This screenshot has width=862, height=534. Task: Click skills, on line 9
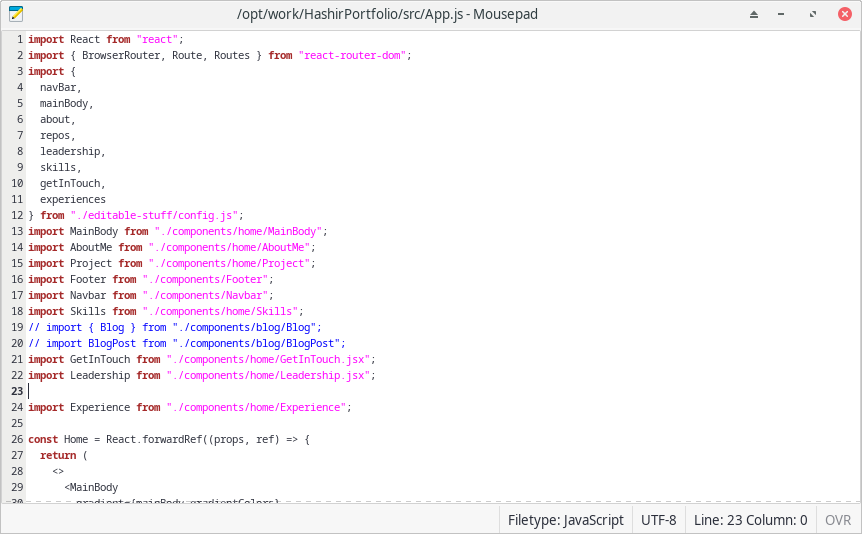[x=60, y=167]
